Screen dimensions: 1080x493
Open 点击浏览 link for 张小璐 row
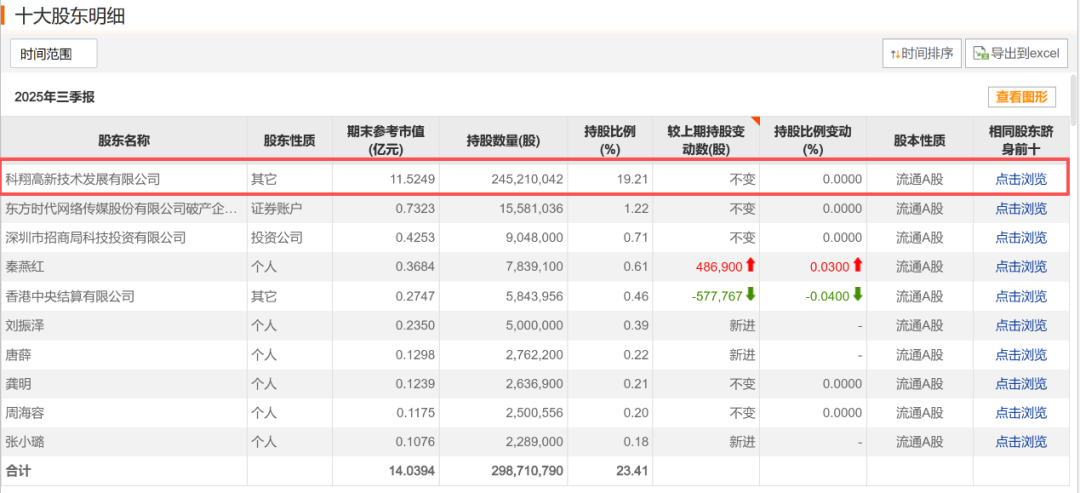[1021, 441]
